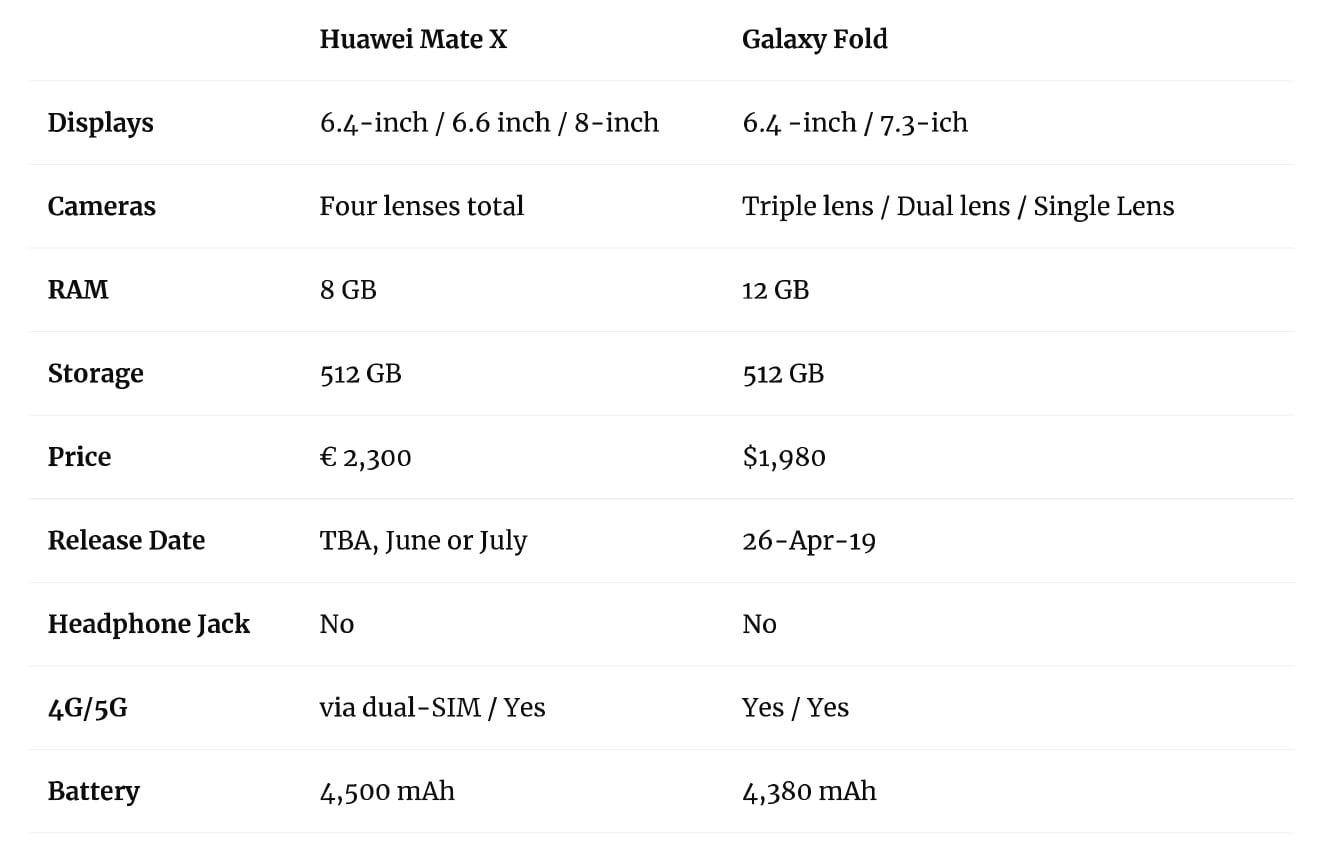Click the Galaxy Fold column header

(x=814, y=39)
